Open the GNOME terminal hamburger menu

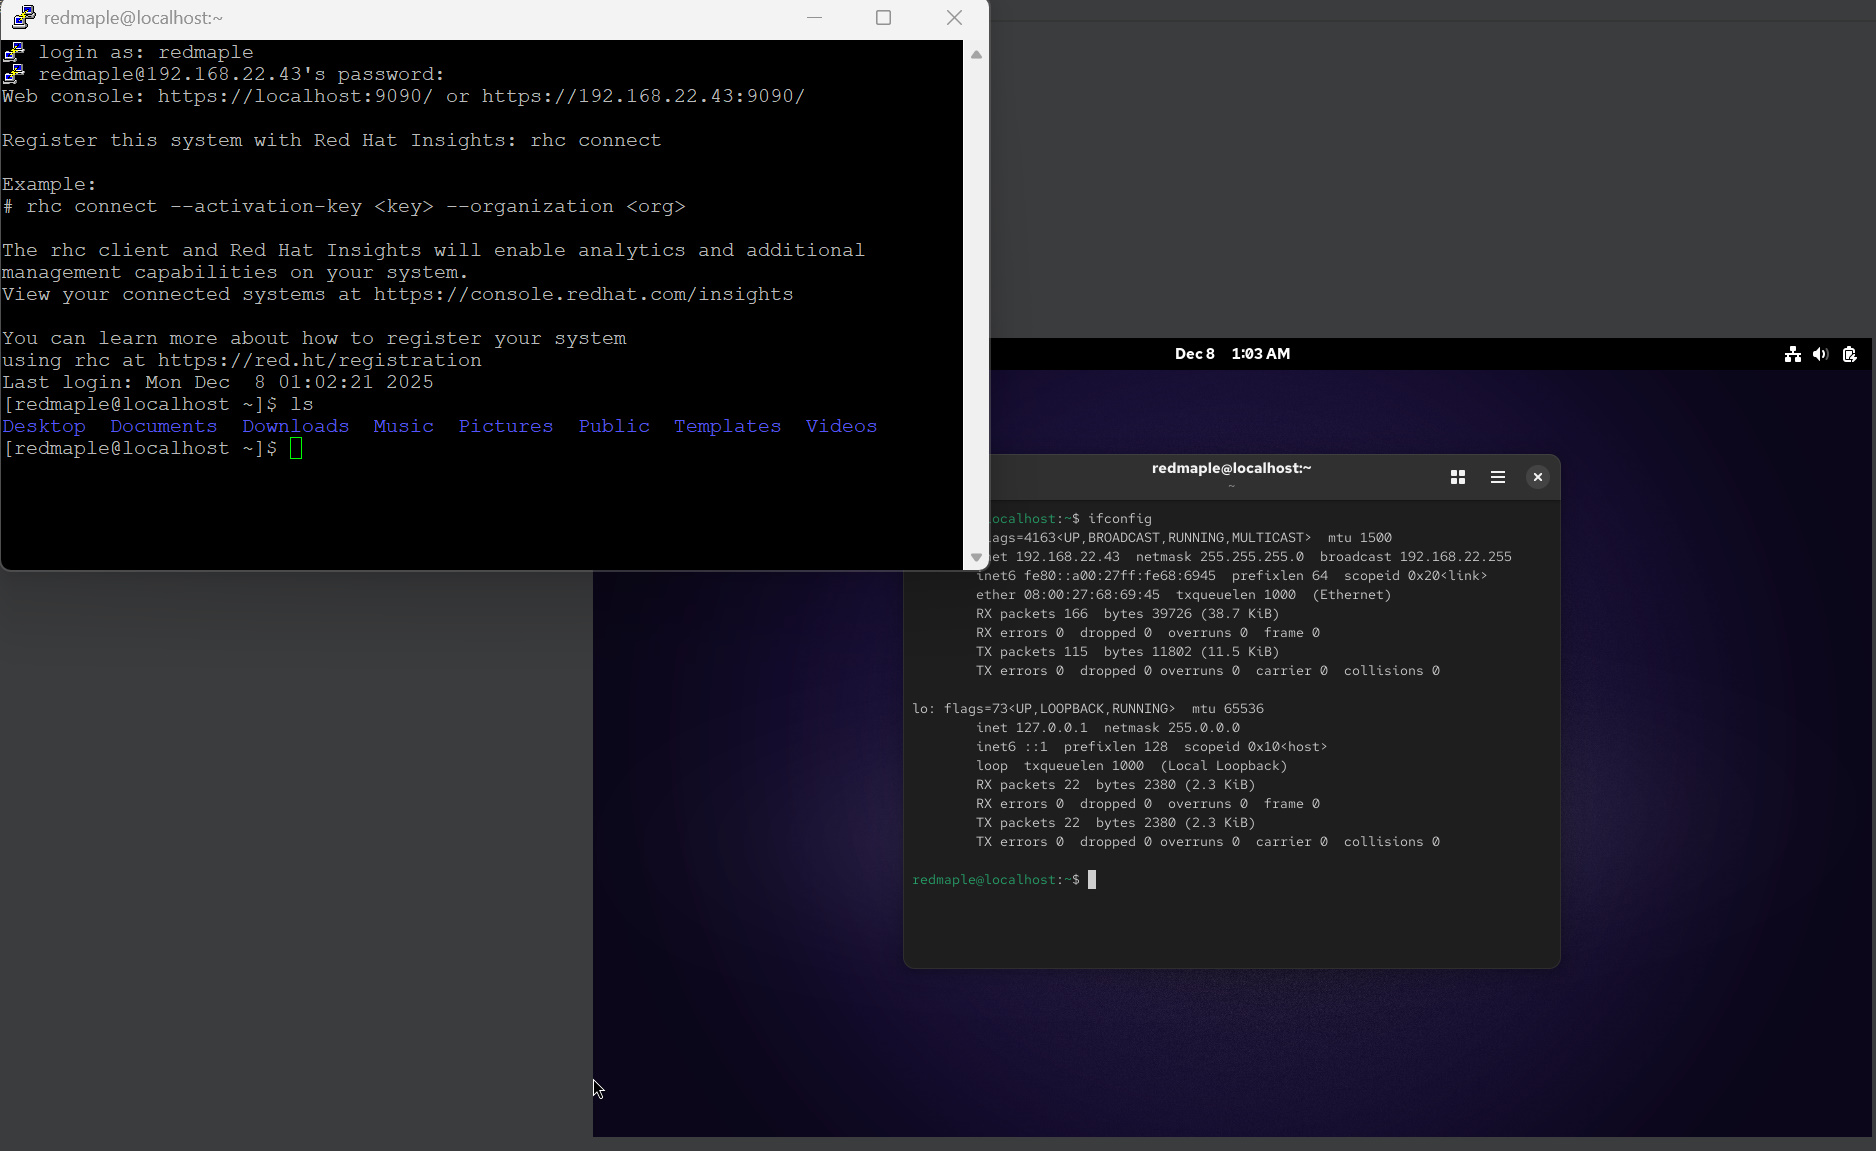(1497, 477)
